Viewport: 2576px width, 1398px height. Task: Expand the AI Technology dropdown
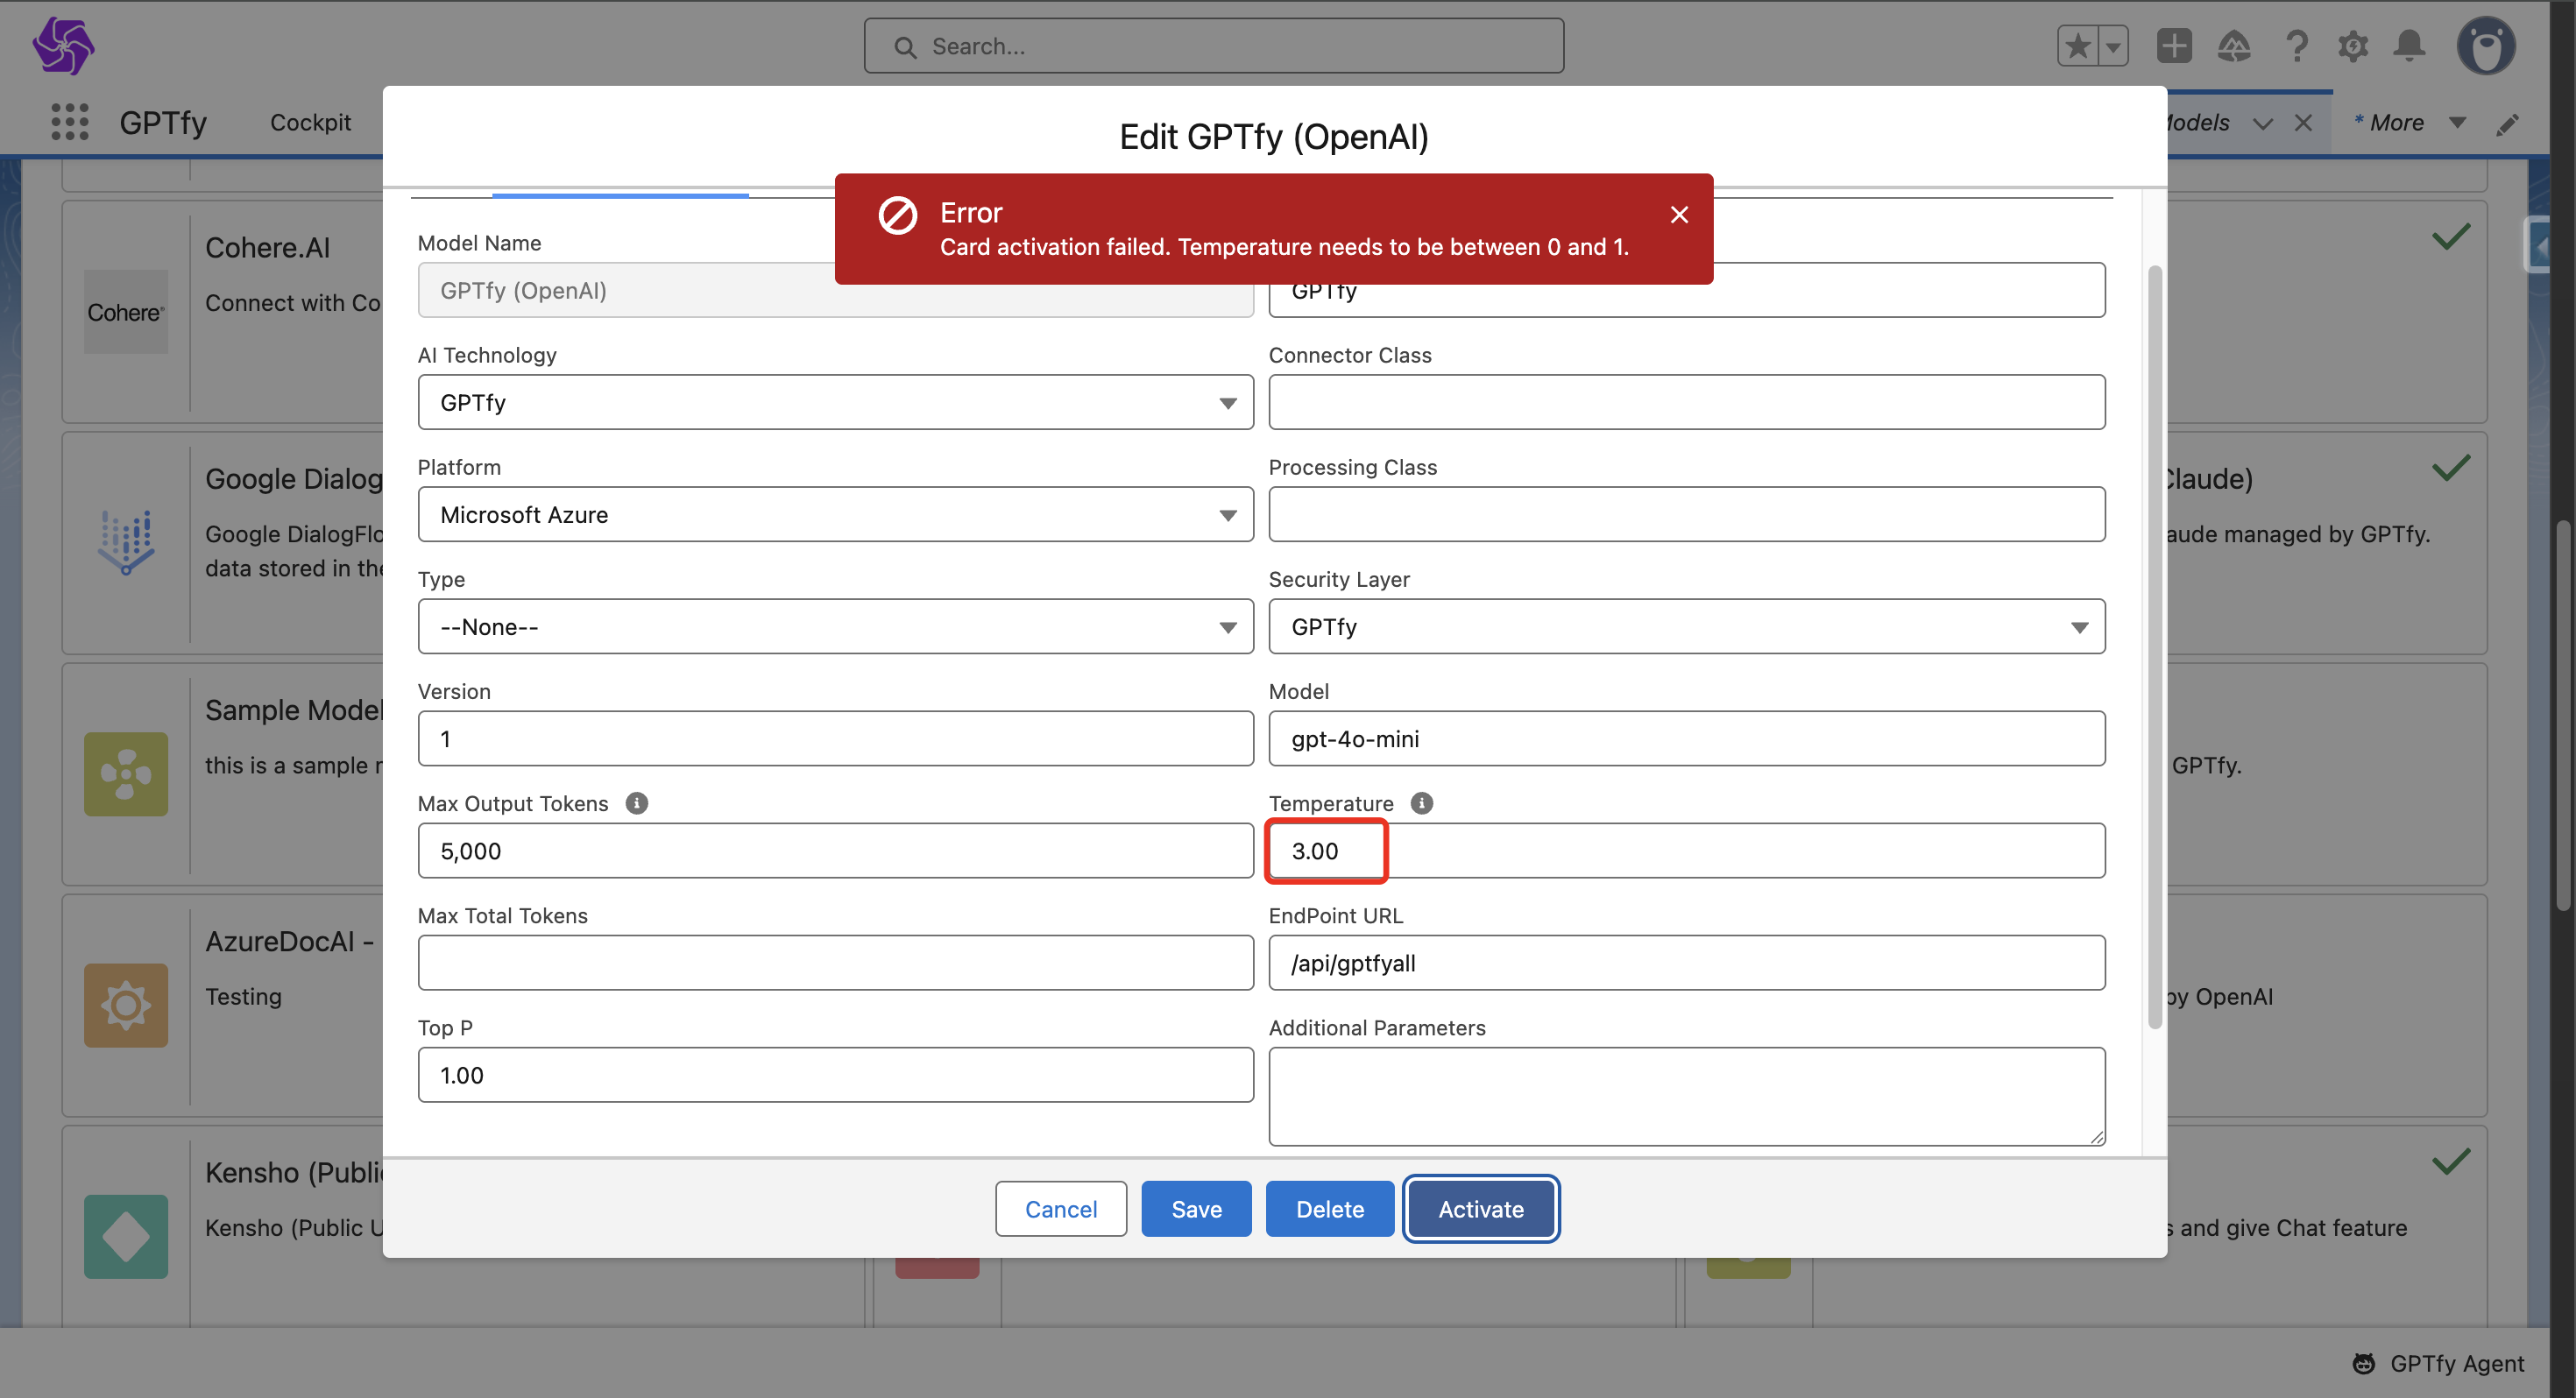point(835,402)
